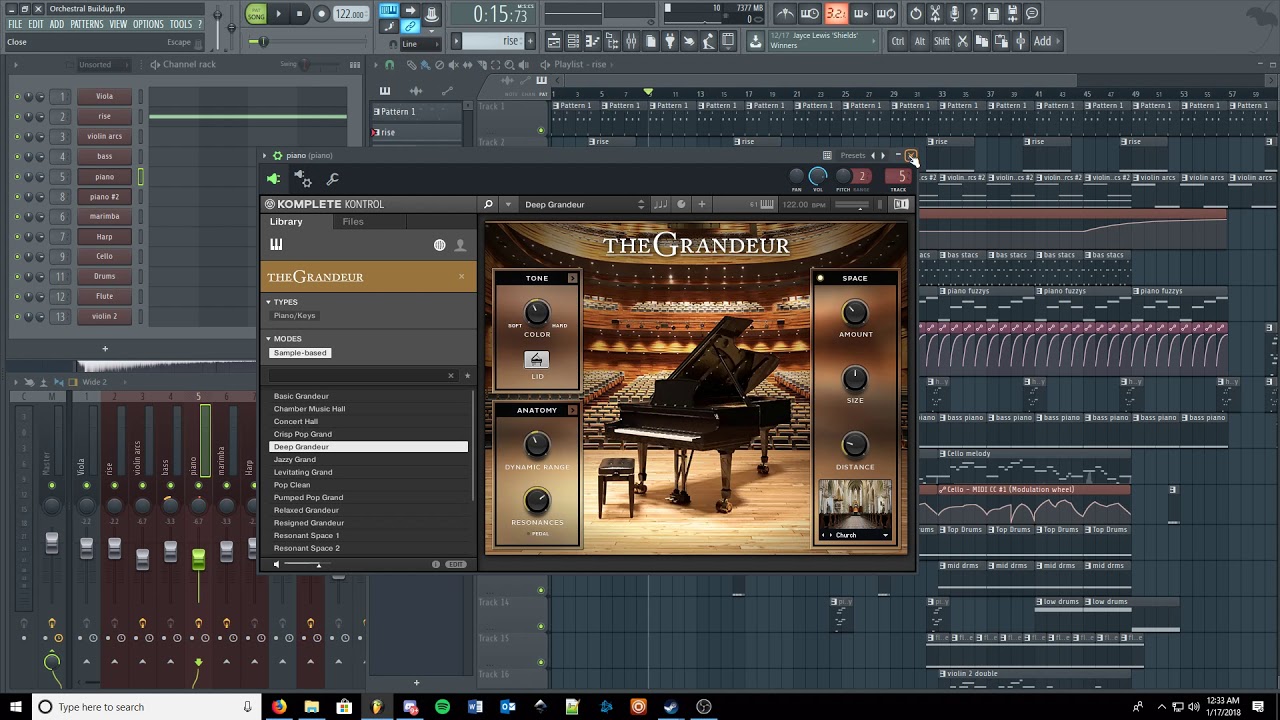Screen dimensions: 1280x720
Task: Click the wrench icon in plugin wrapper
Action: click(x=333, y=179)
